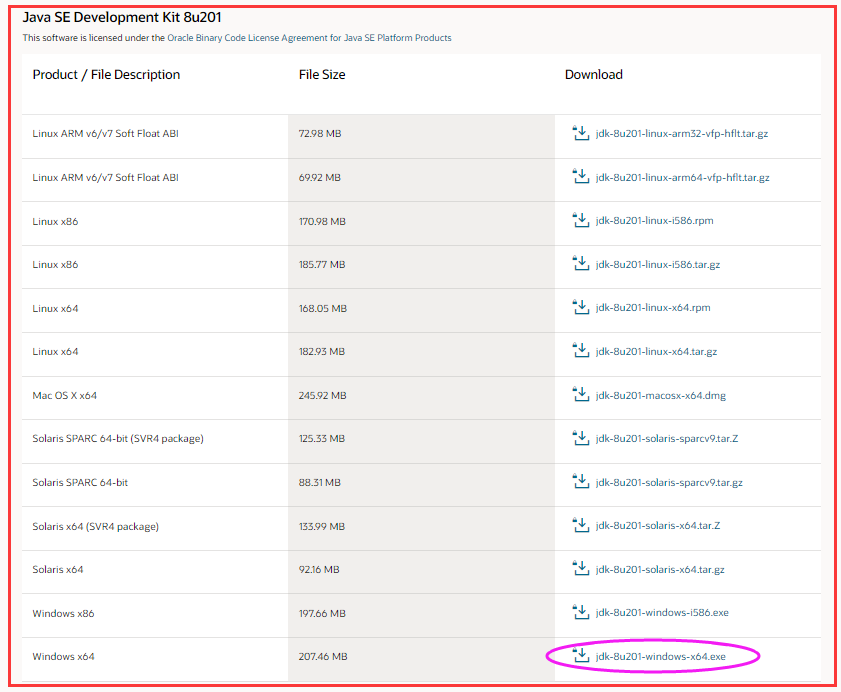This screenshot has height=692, width=841.
Task: Click the 72.98 MB file size
Action: click(320, 134)
